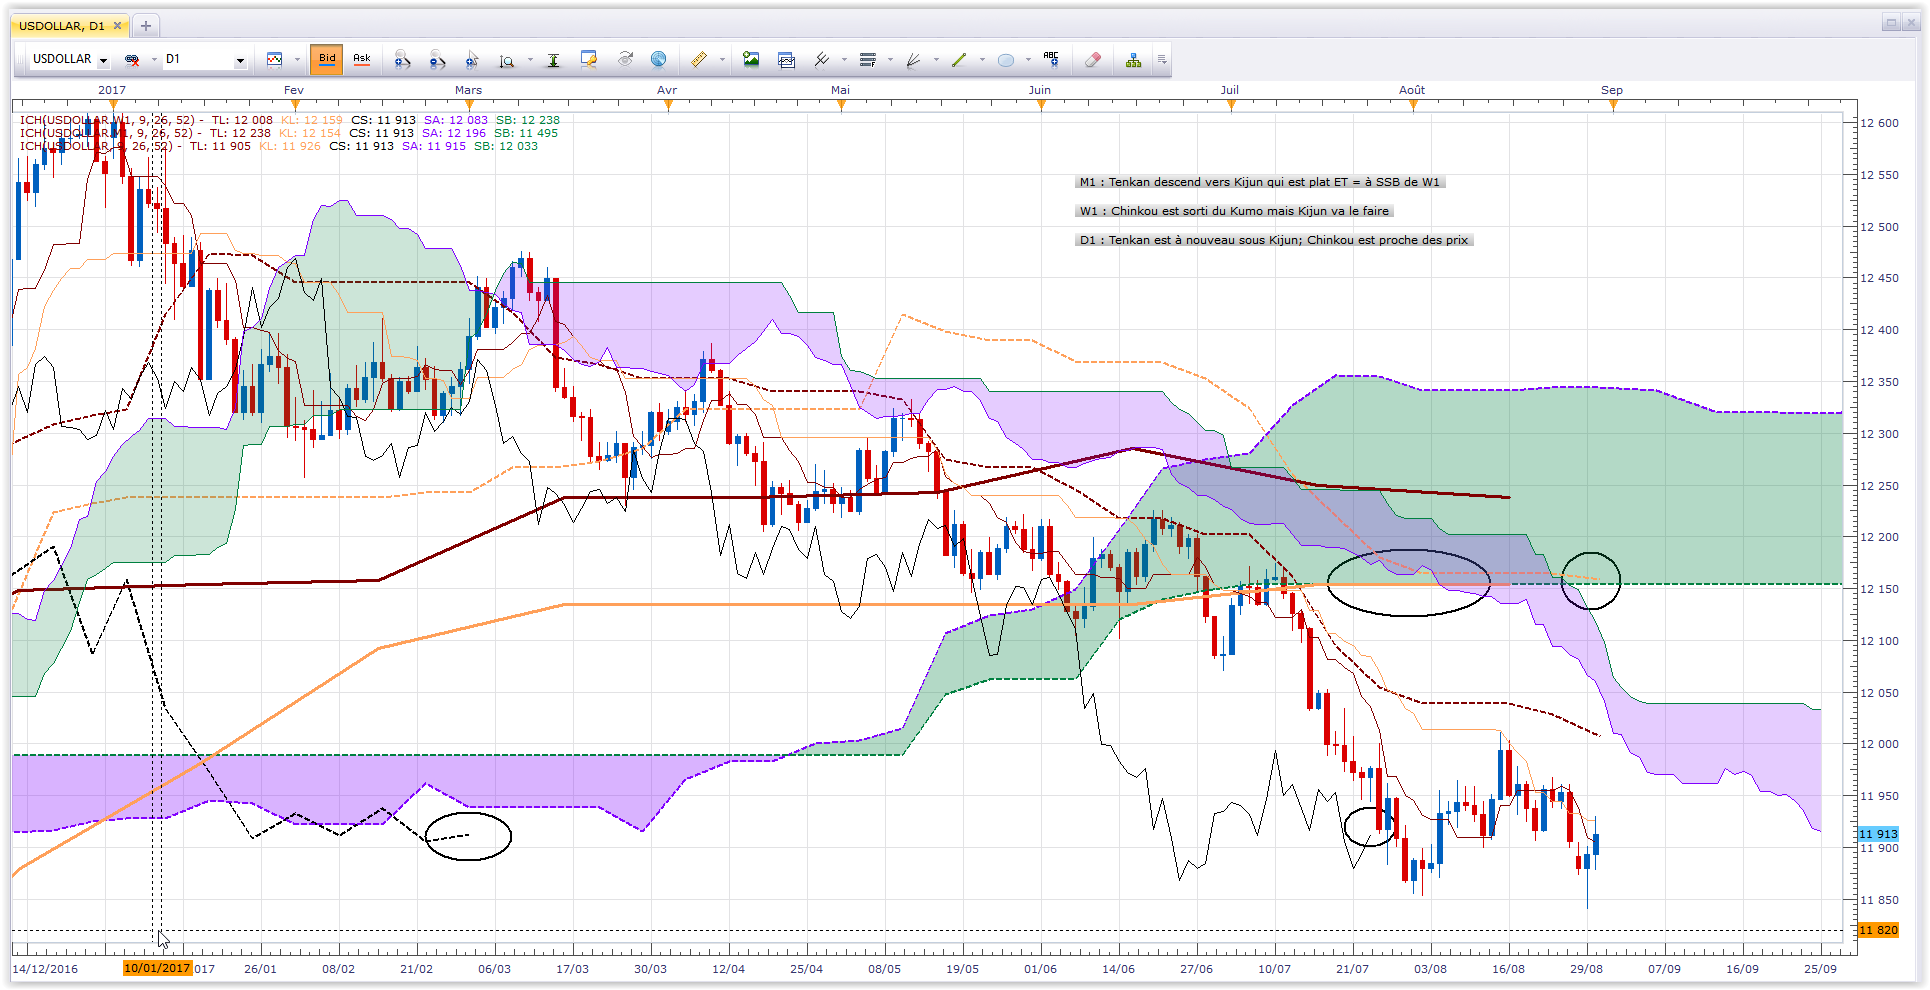Select the yellow ruler measure tool
The height and width of the screenshot is (990, 1930).
coord(699,60)
